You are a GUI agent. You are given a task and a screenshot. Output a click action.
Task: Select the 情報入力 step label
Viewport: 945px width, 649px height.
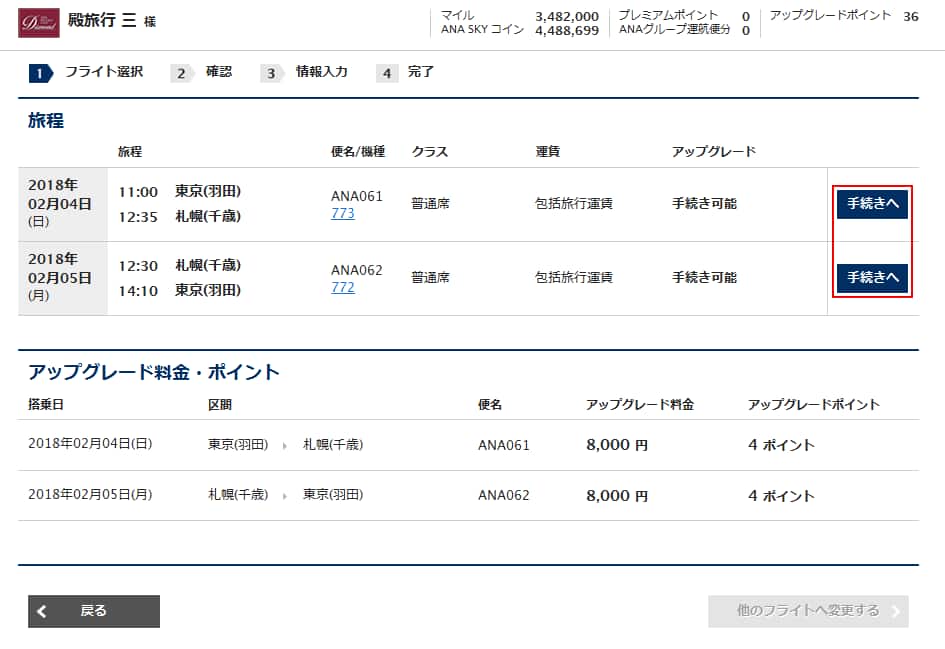click(x=322, y=72)
